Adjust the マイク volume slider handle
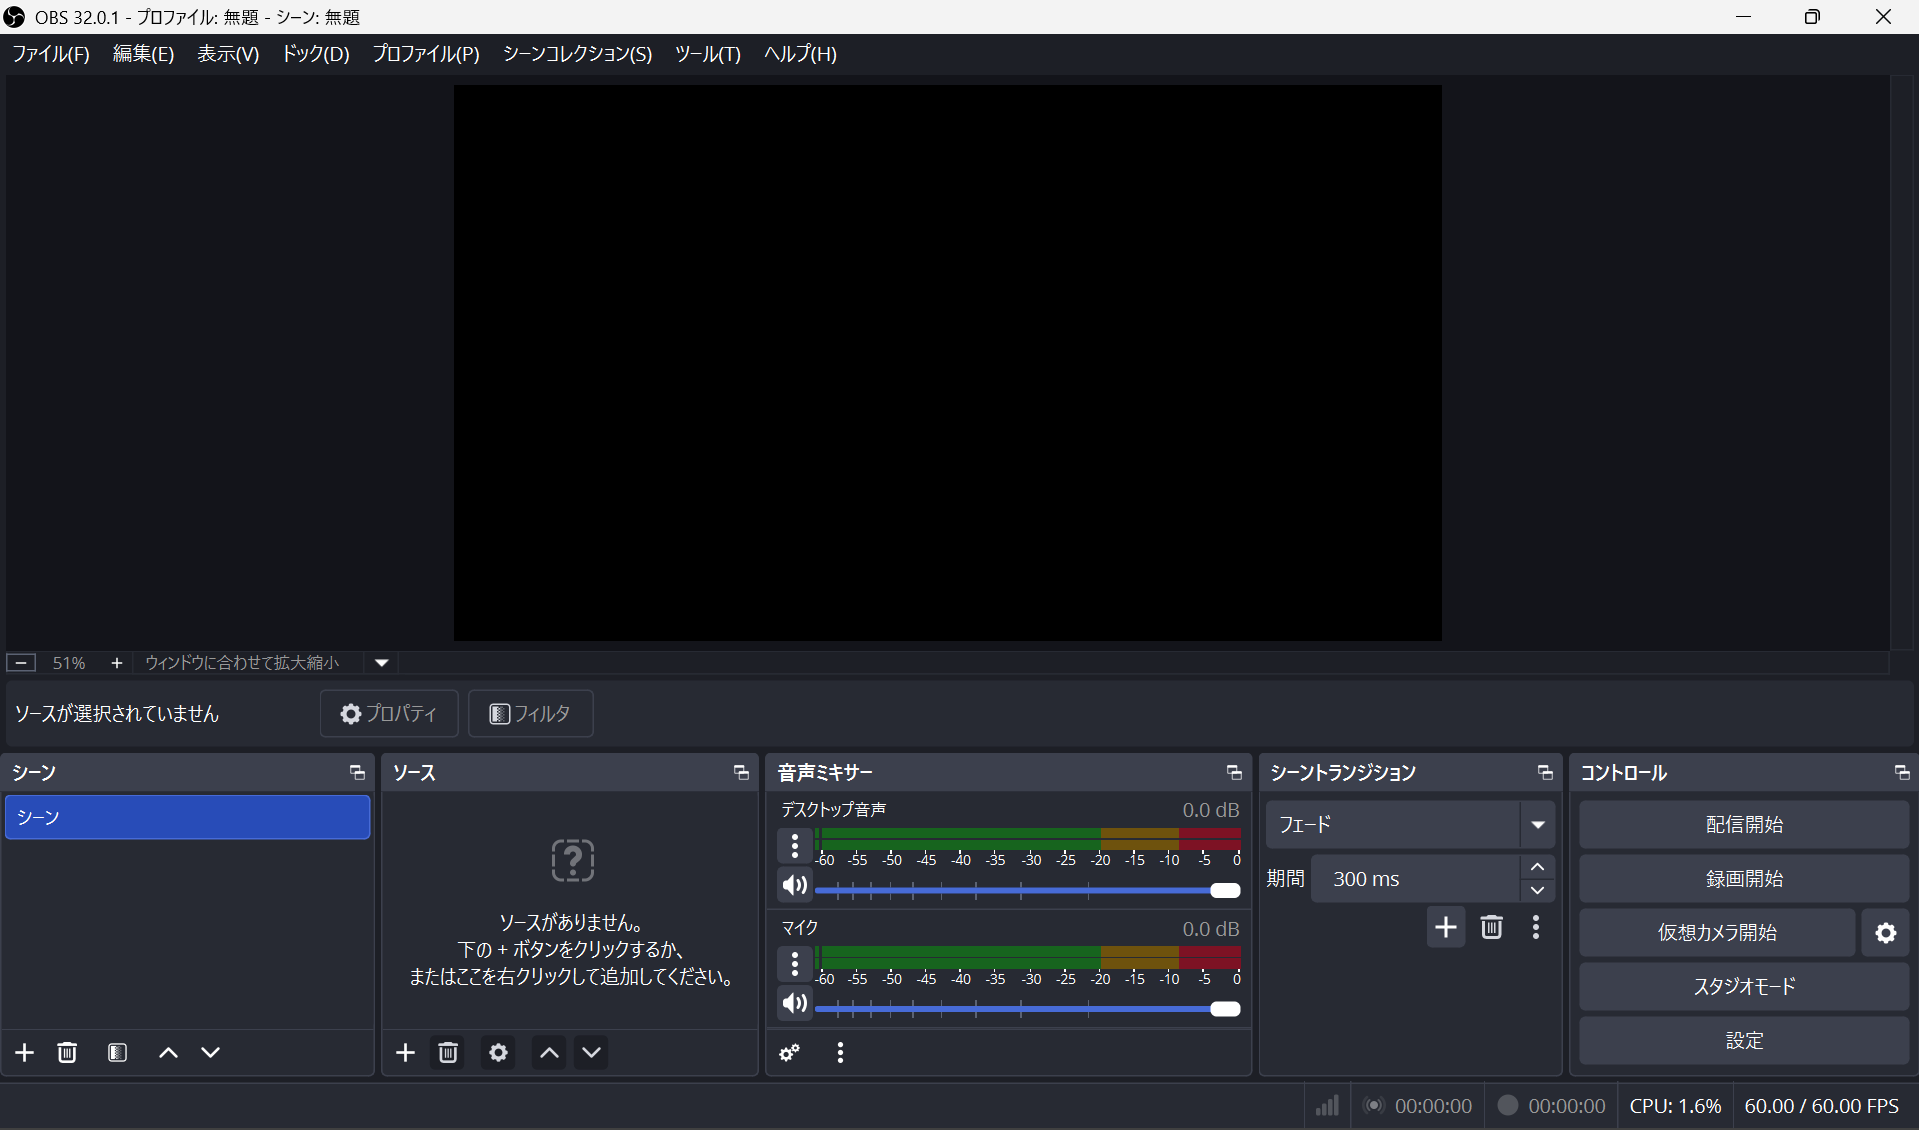Screen dimensions: 1919x1130 [1224, 1009]
